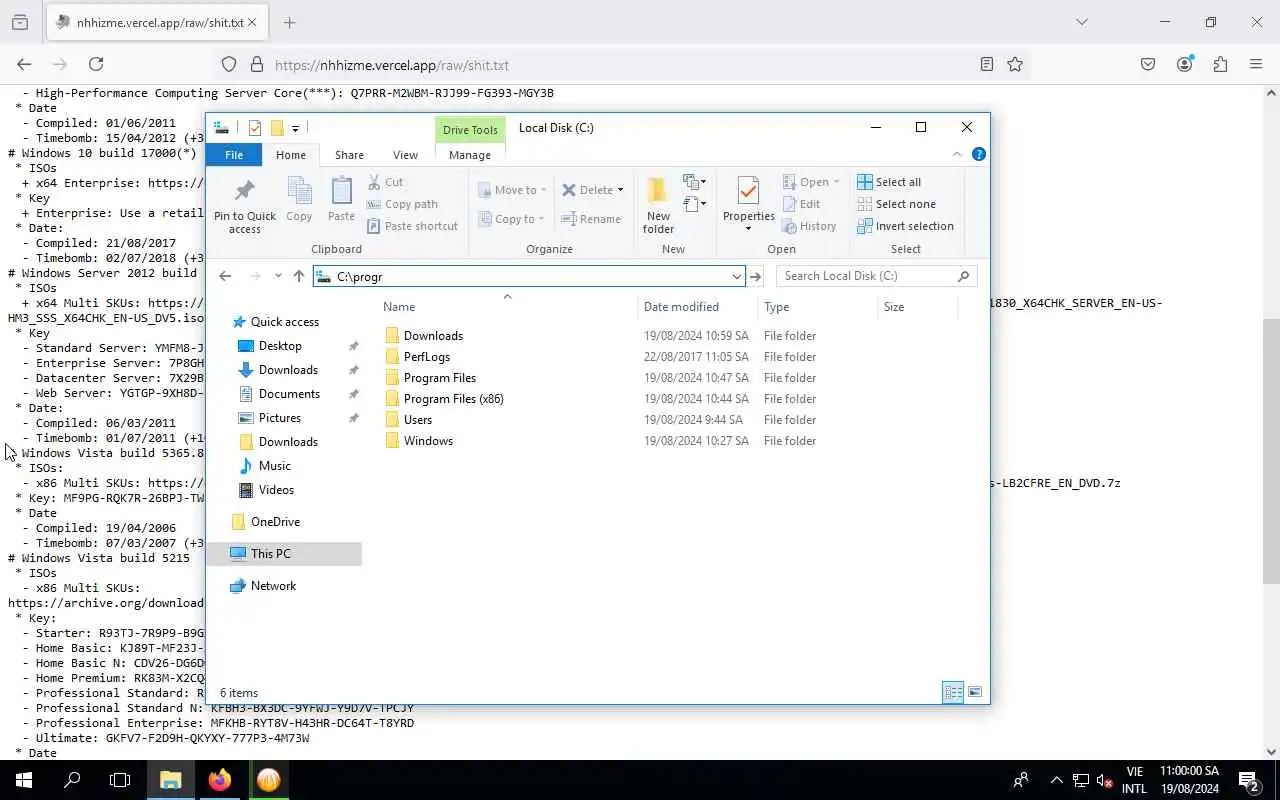Click the Firefox URL bar
The width and height of the screenshot is (1280, 800).
pos(620,64)
